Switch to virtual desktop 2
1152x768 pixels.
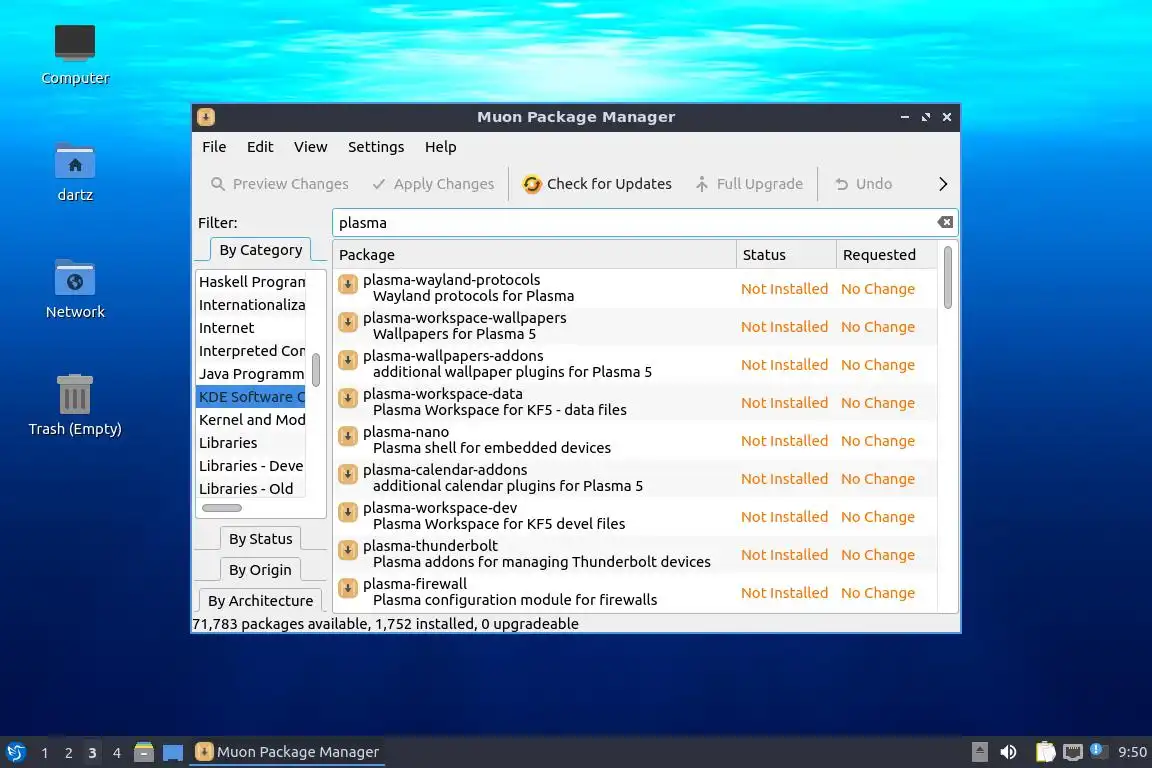(x=68, y=753)
